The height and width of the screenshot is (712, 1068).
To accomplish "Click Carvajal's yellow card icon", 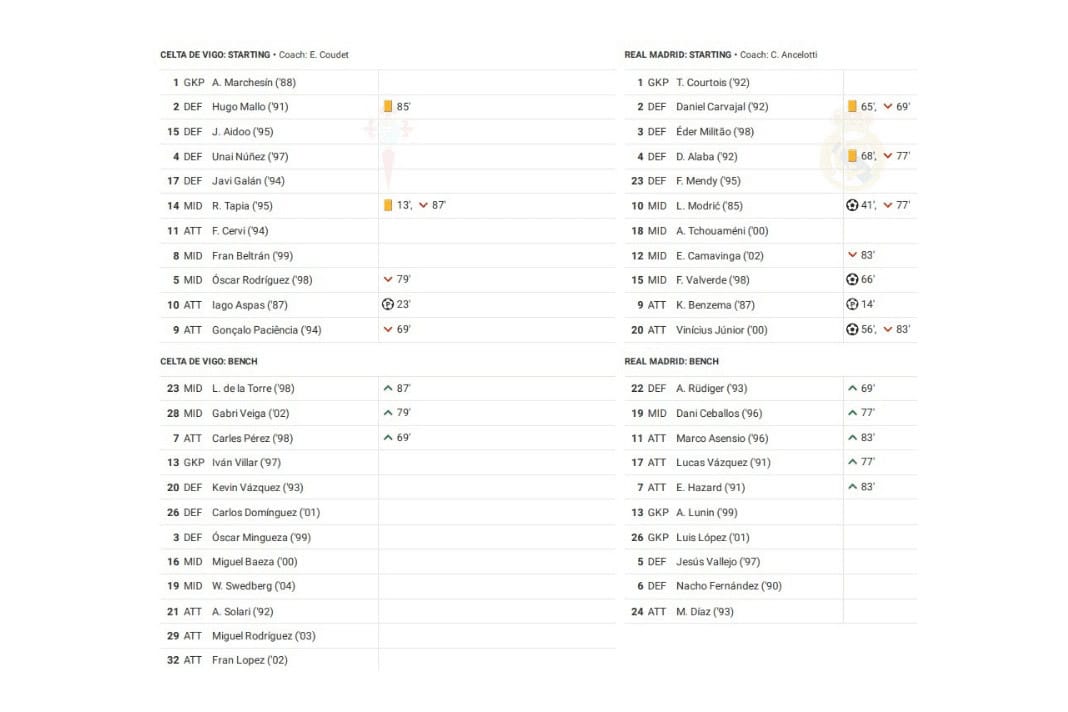I will pyautogui.click(x=852, y=106).
